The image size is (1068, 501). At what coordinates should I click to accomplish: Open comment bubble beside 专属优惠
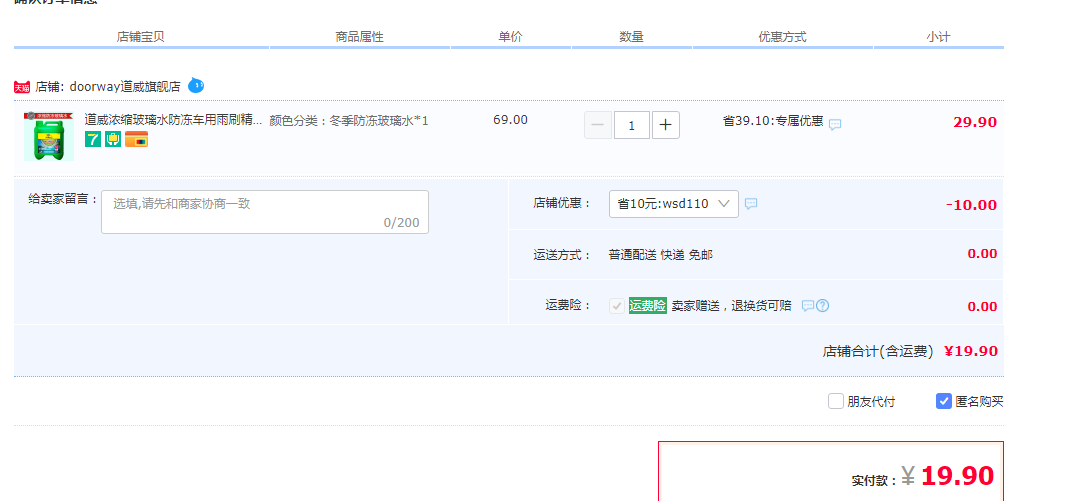tap(835, 125)
